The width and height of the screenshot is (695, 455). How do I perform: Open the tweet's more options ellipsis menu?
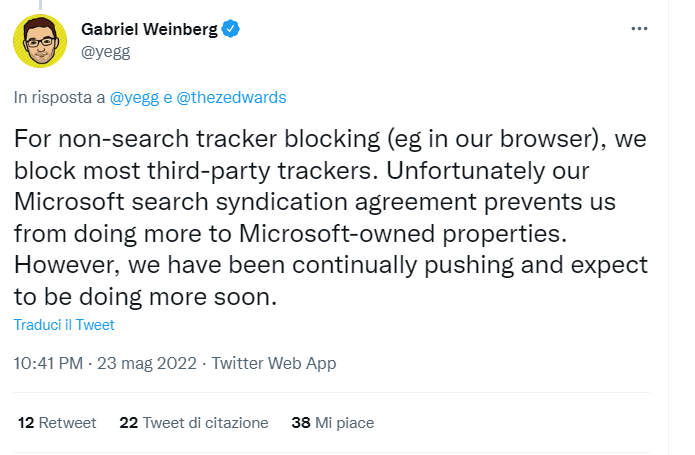tap(640, 29)
